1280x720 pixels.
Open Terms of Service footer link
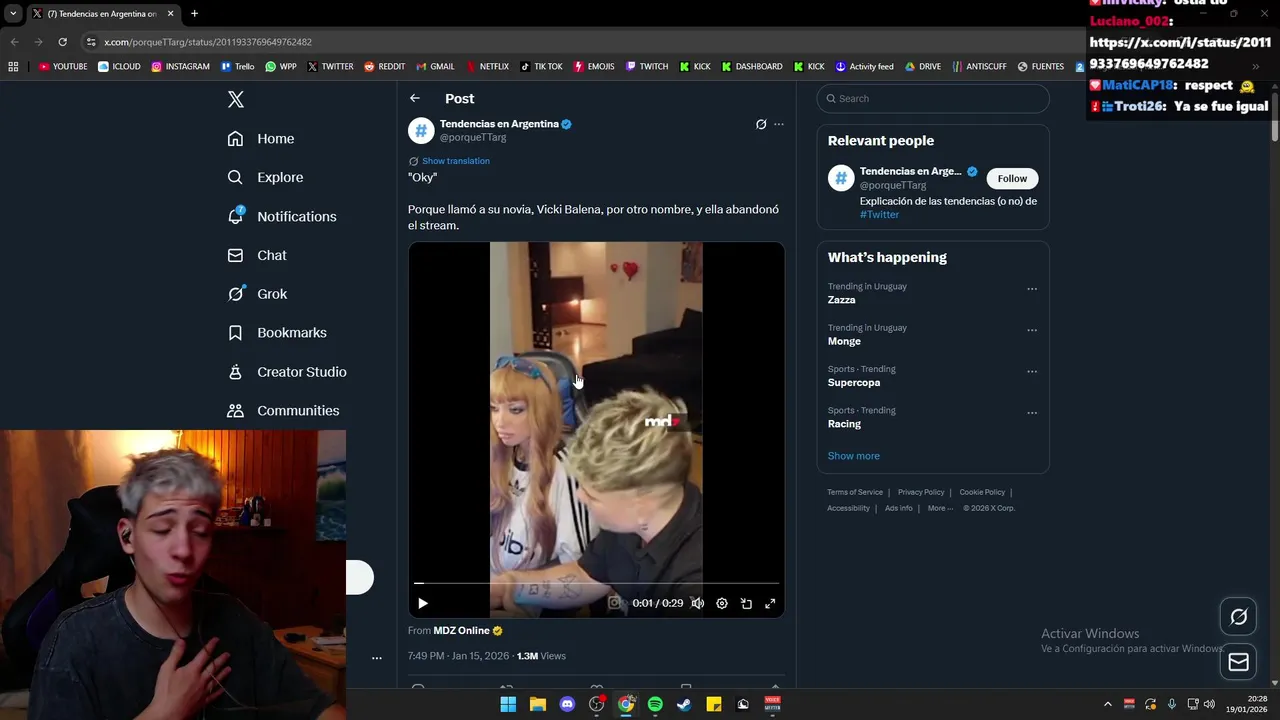[855, 492]
